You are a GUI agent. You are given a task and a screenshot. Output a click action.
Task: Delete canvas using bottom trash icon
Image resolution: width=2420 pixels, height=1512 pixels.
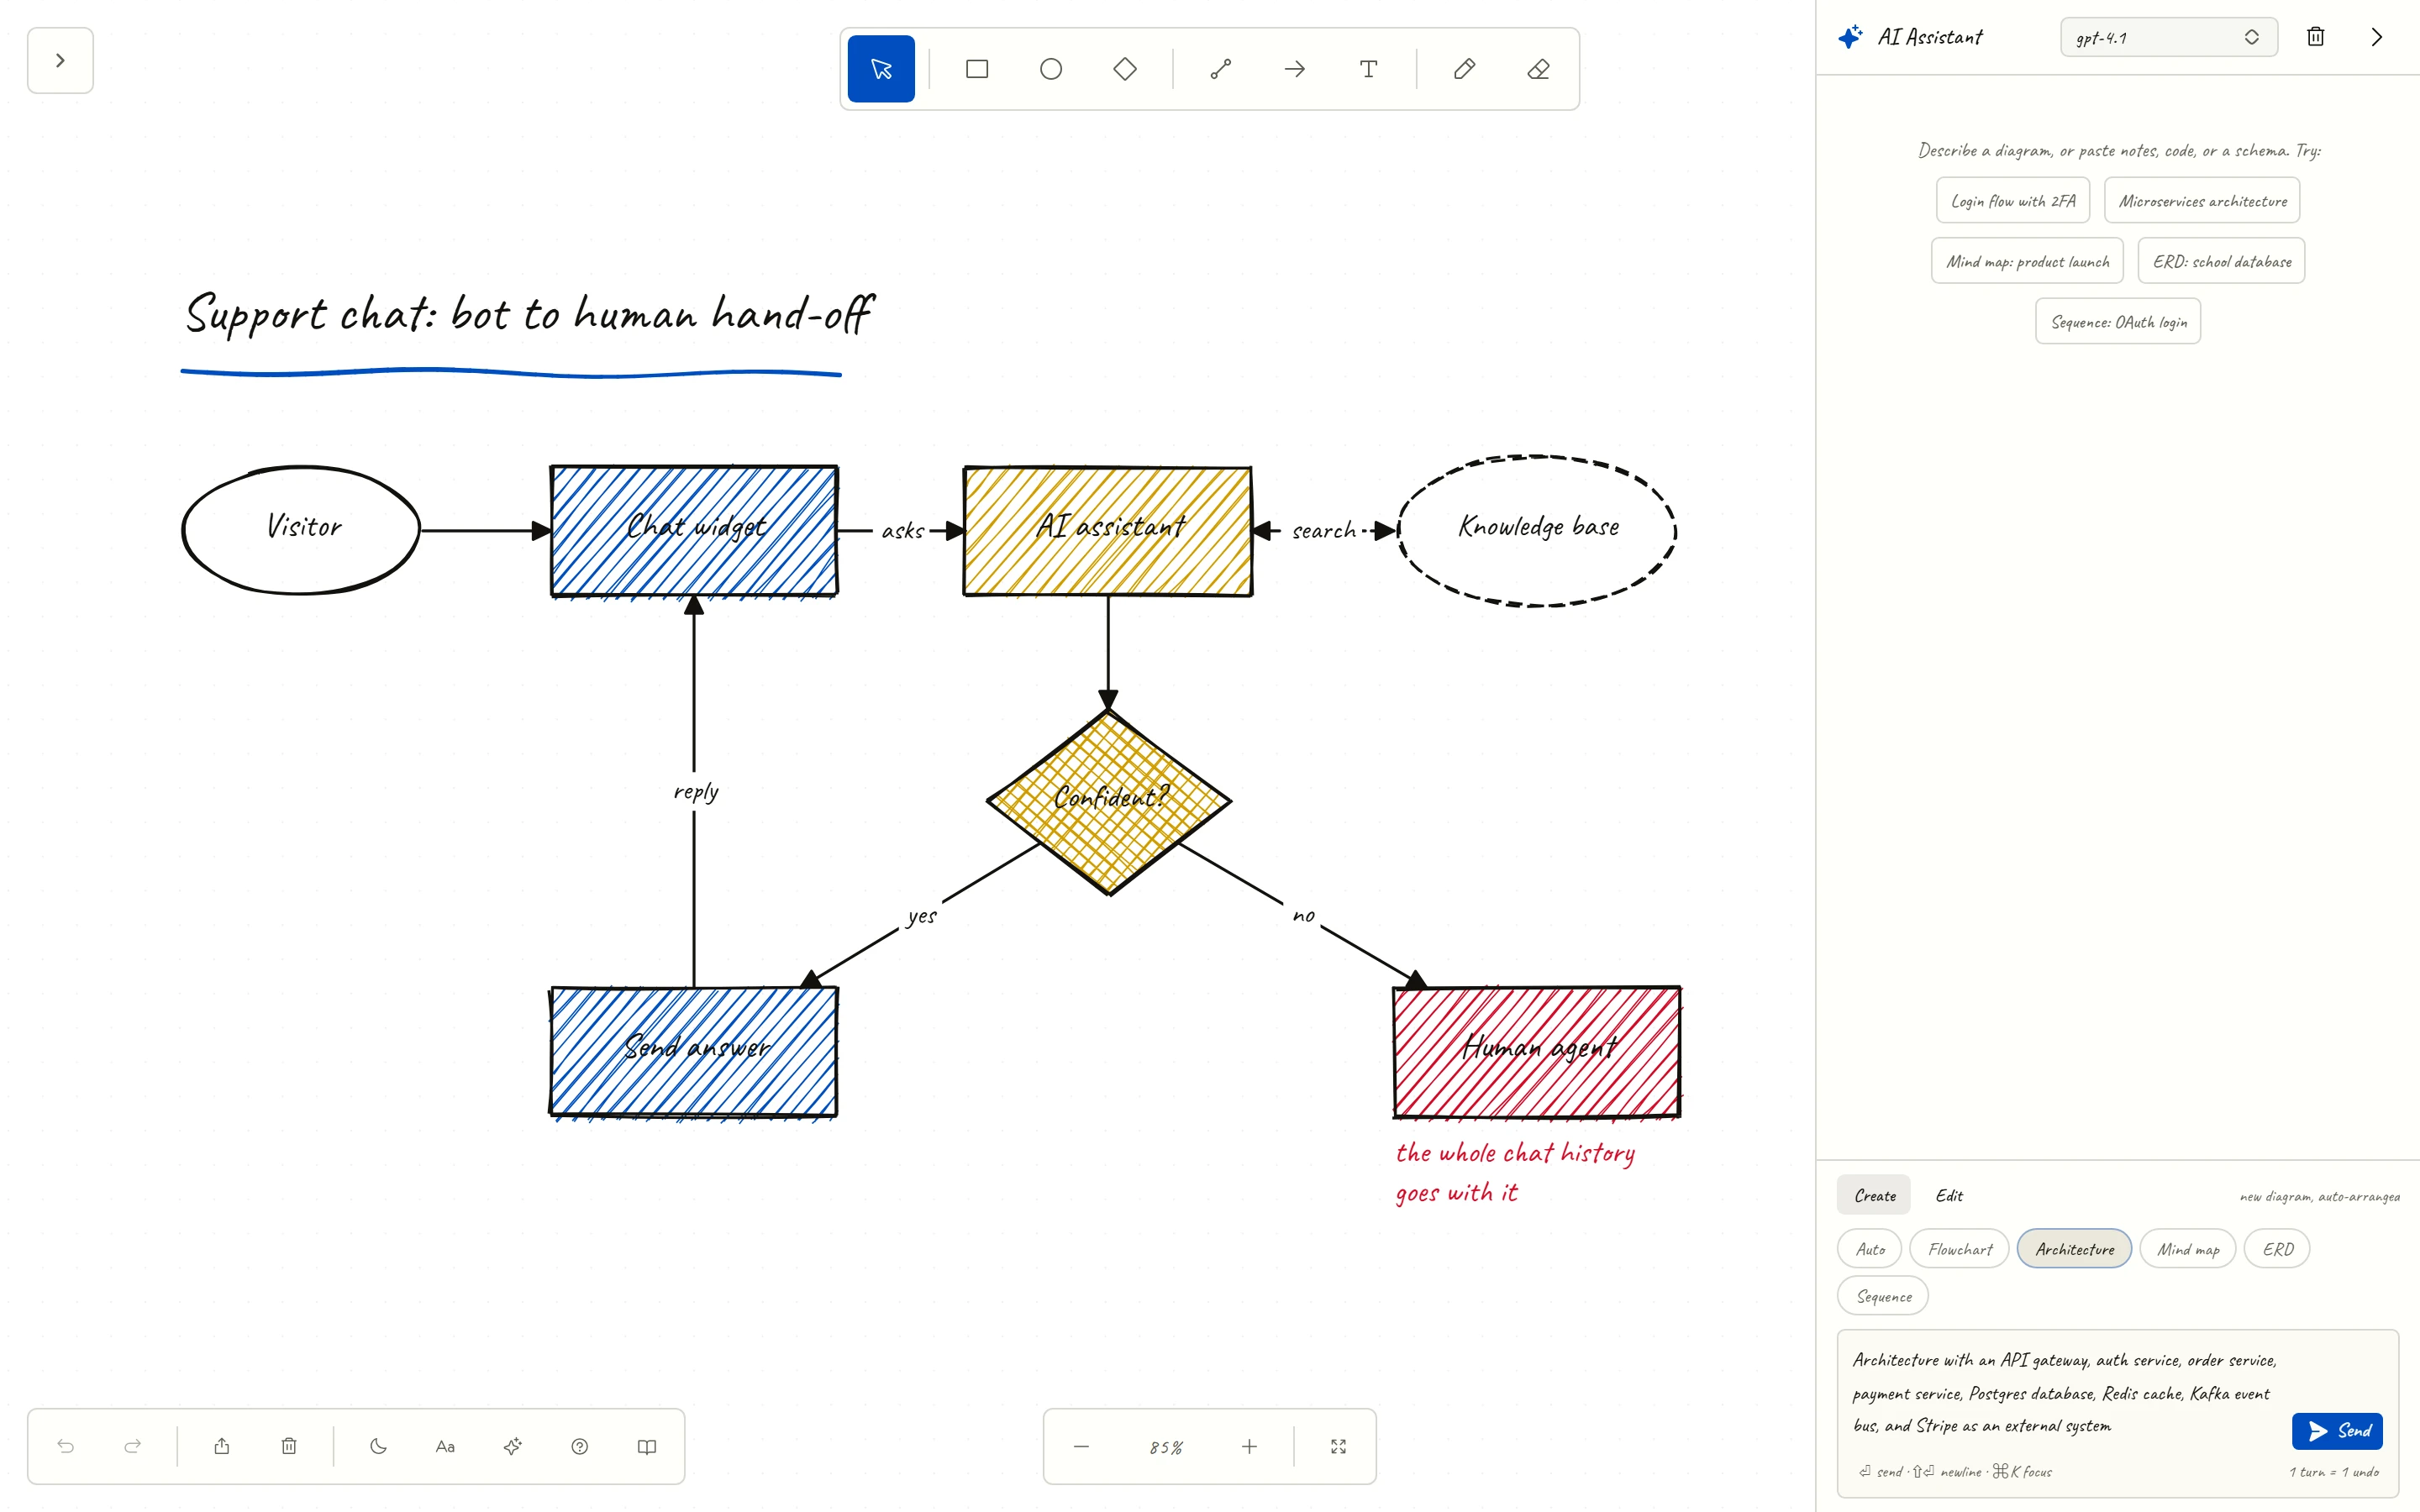point(289,1446)
